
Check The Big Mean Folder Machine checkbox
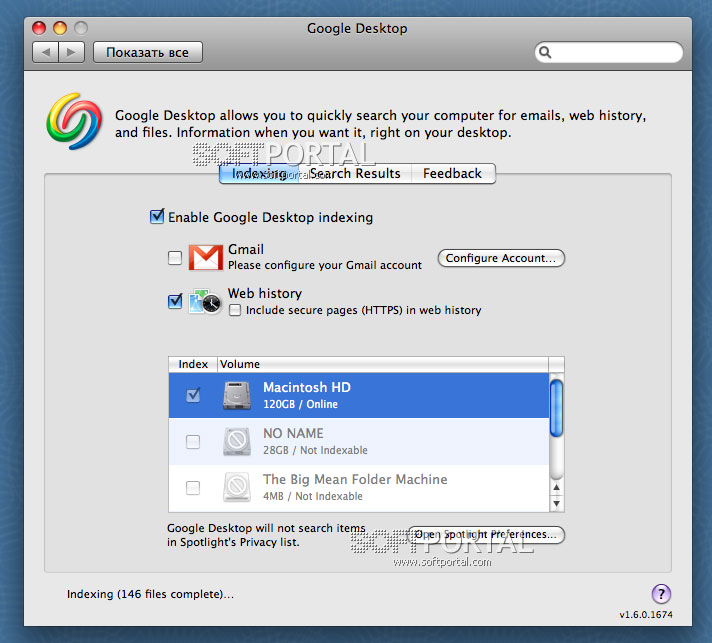click(193, 488)
